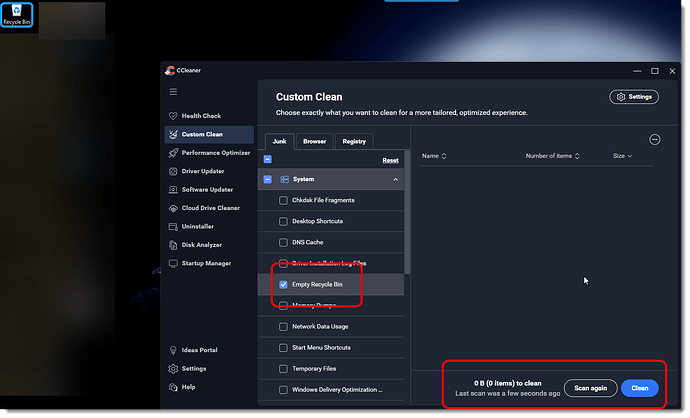The height and width of the screenshot is (418, 690).
Task: Sort results by Size column
Action: tap(622, 156)
